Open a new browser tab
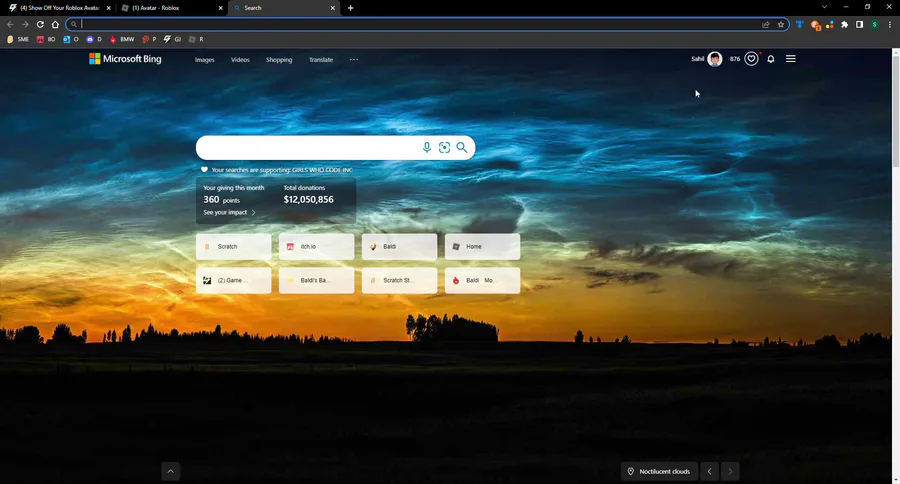This screenshot has width=900, height=484. [x=350, y=8]
